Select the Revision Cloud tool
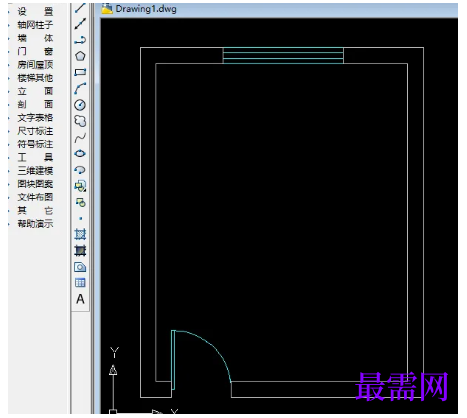Screen dimensions: 467x418 tap(80, 121)
